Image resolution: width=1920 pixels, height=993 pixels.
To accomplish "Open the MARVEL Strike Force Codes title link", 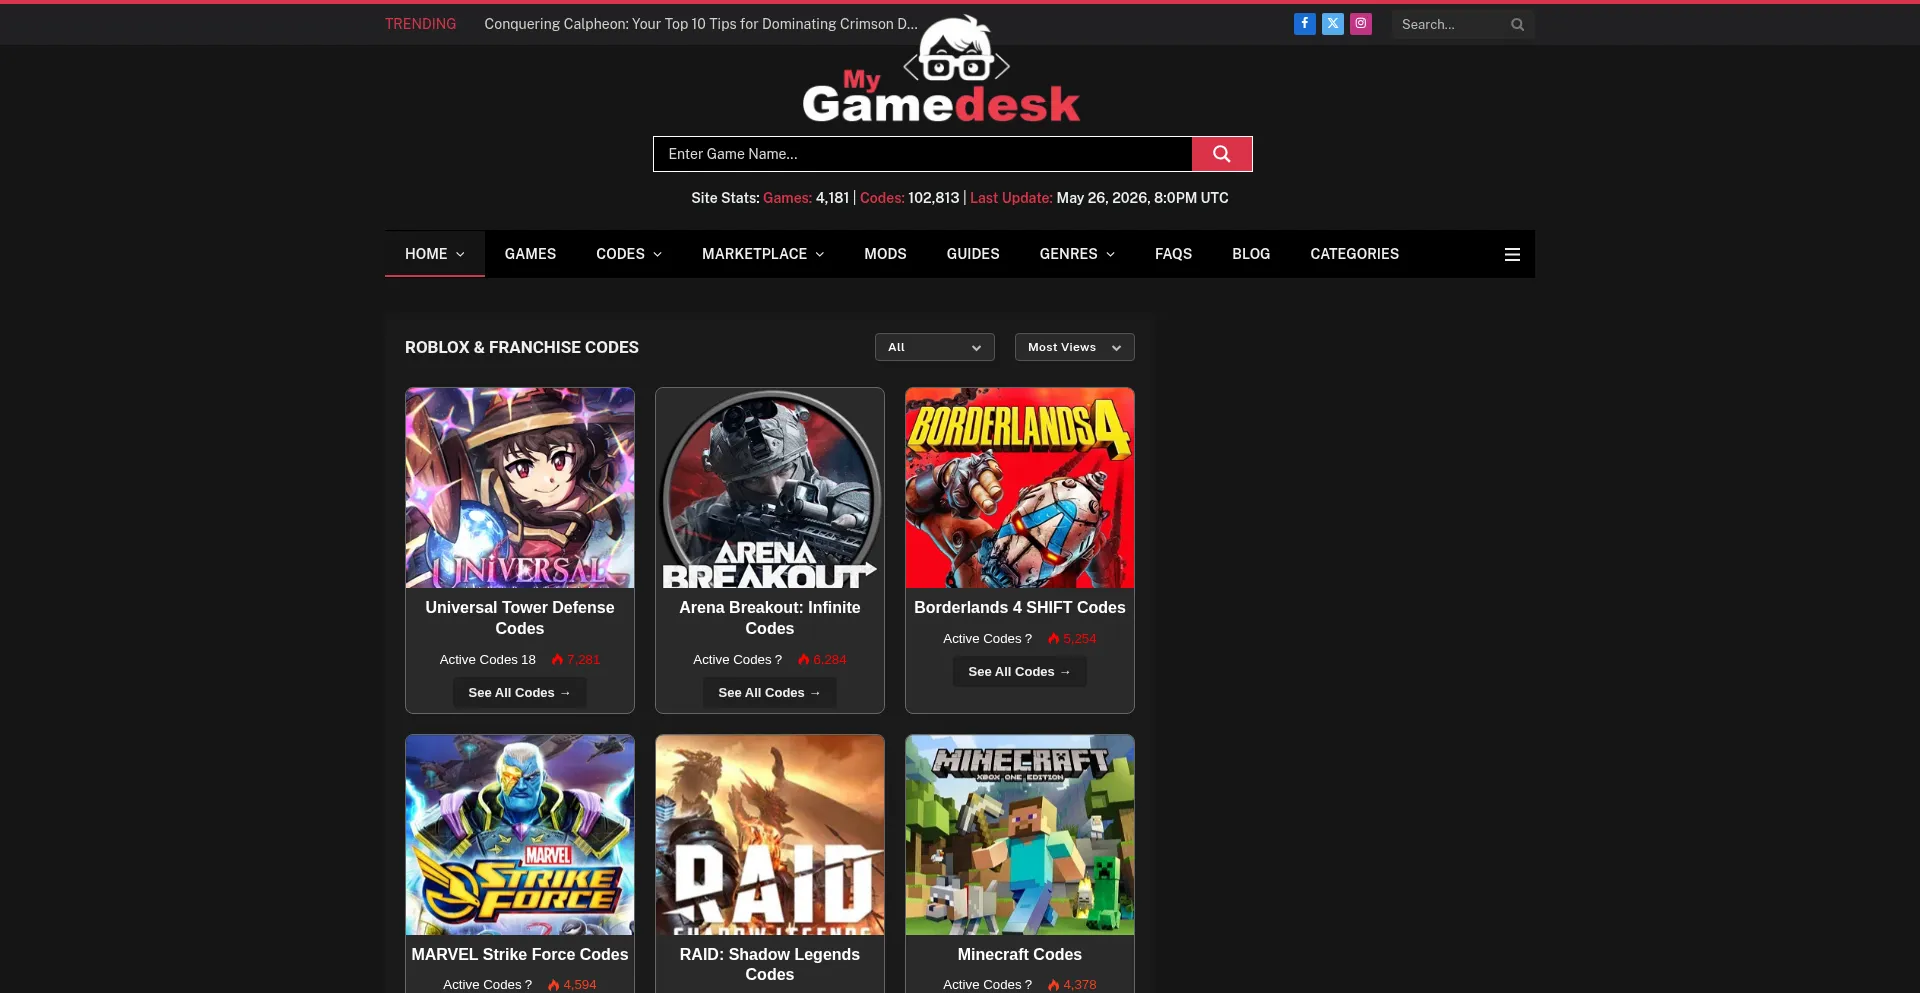I will click(520, 955).
